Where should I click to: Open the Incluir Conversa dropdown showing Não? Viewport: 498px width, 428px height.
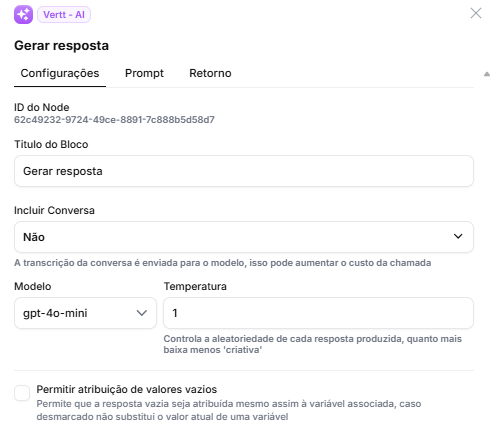(x=244, y=237)
